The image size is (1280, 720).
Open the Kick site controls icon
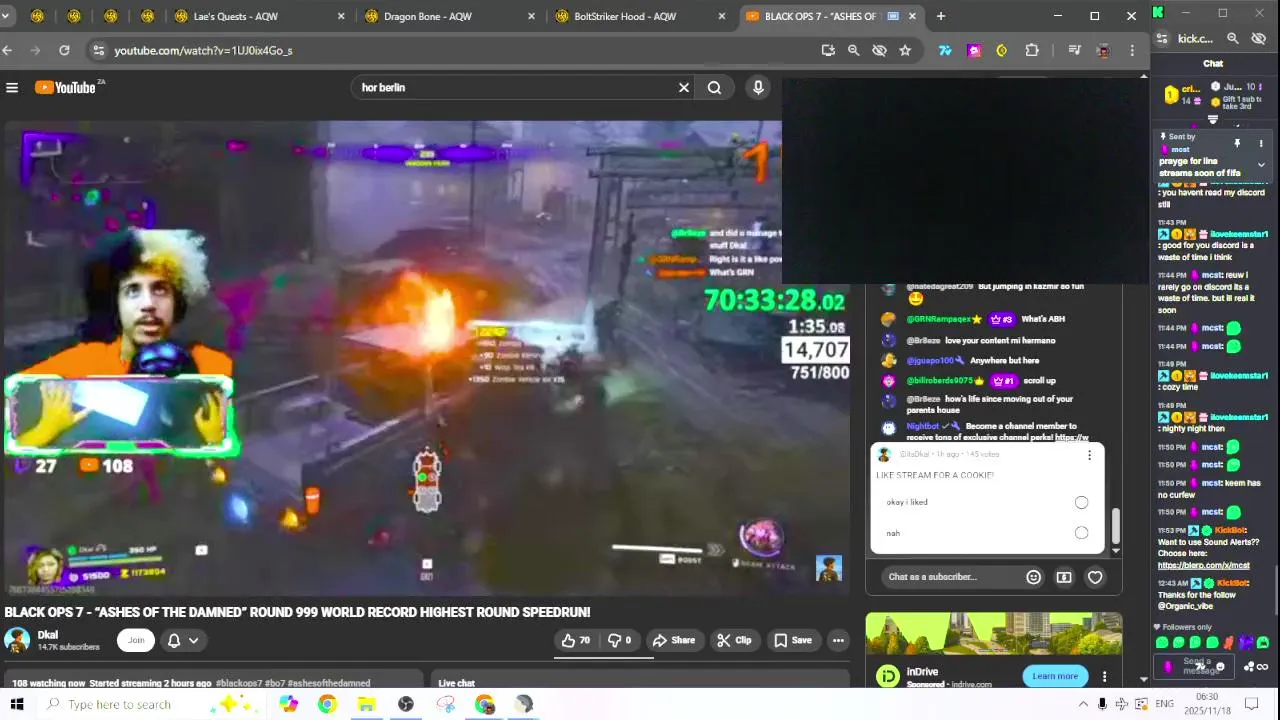tap(1162, 39)
